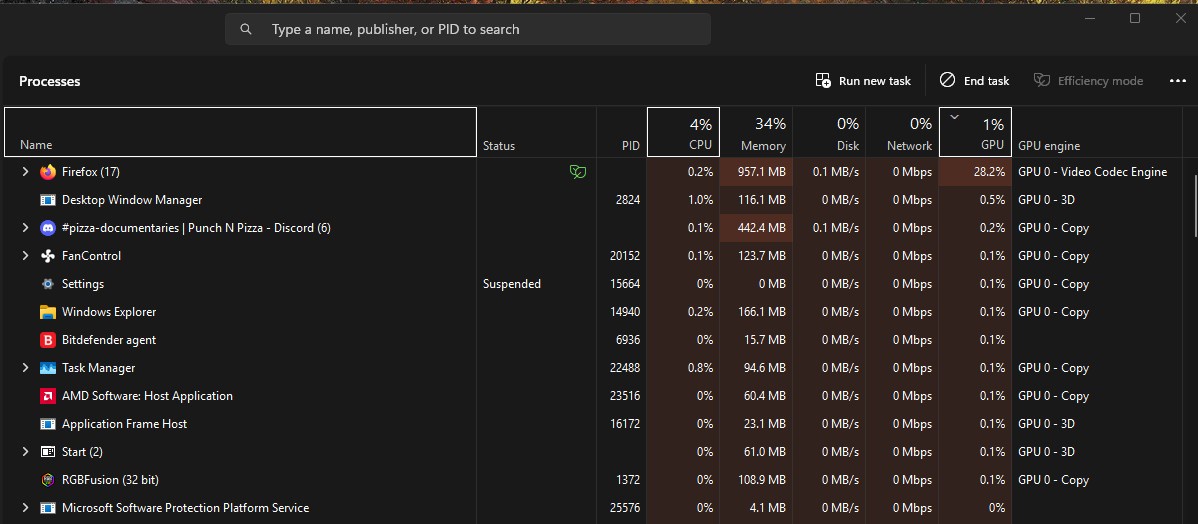Expand the Task Manager process group

coord(25,368)
